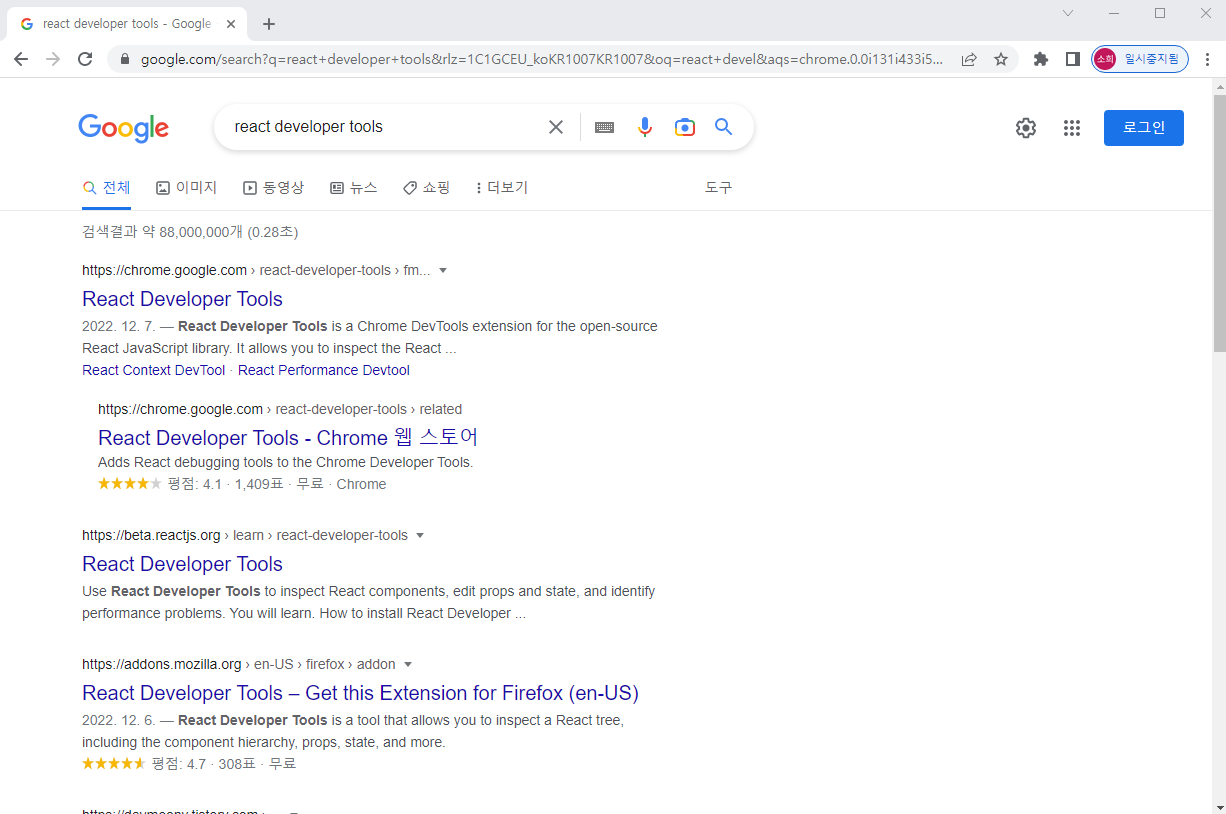Switch to the 이미지 tab

[x=187, y=188]
